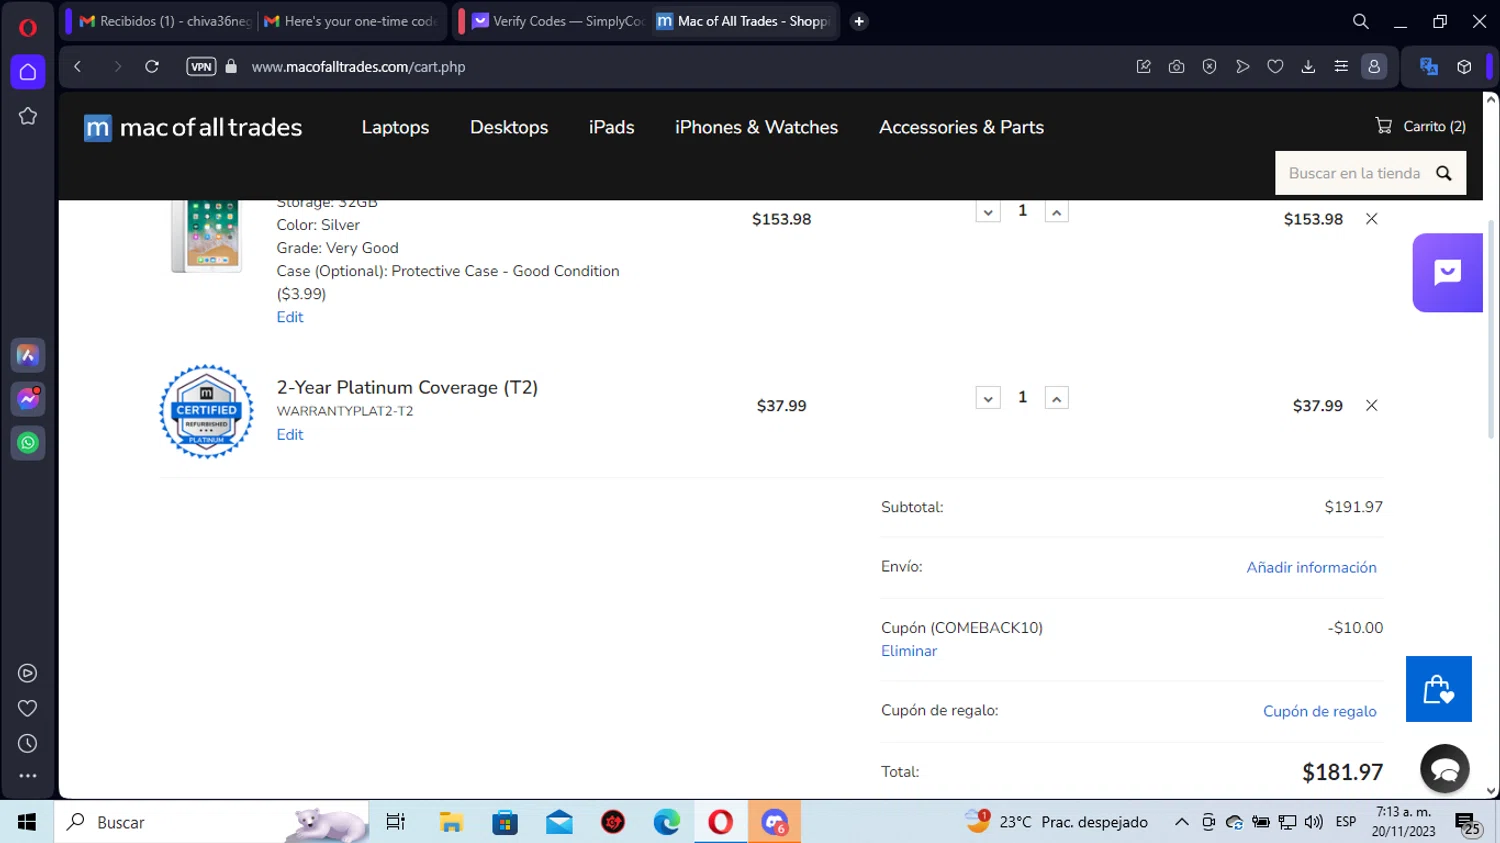Open a new tab with plus button
This screenshot has width=1500, height=843.
(x=859, y=21)
